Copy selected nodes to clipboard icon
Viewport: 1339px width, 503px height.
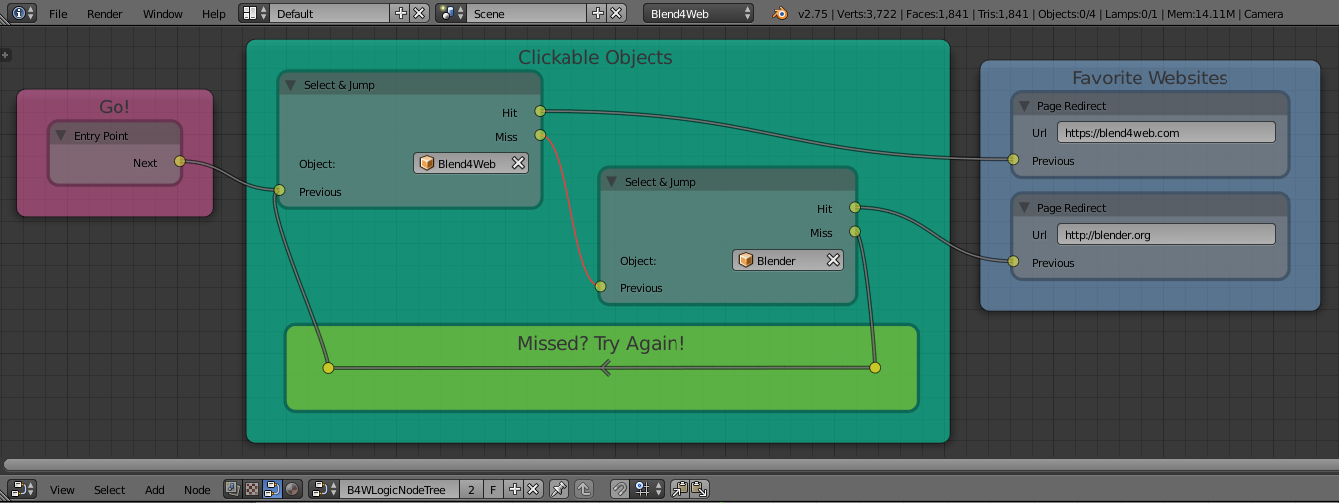(x=680, y=489)
